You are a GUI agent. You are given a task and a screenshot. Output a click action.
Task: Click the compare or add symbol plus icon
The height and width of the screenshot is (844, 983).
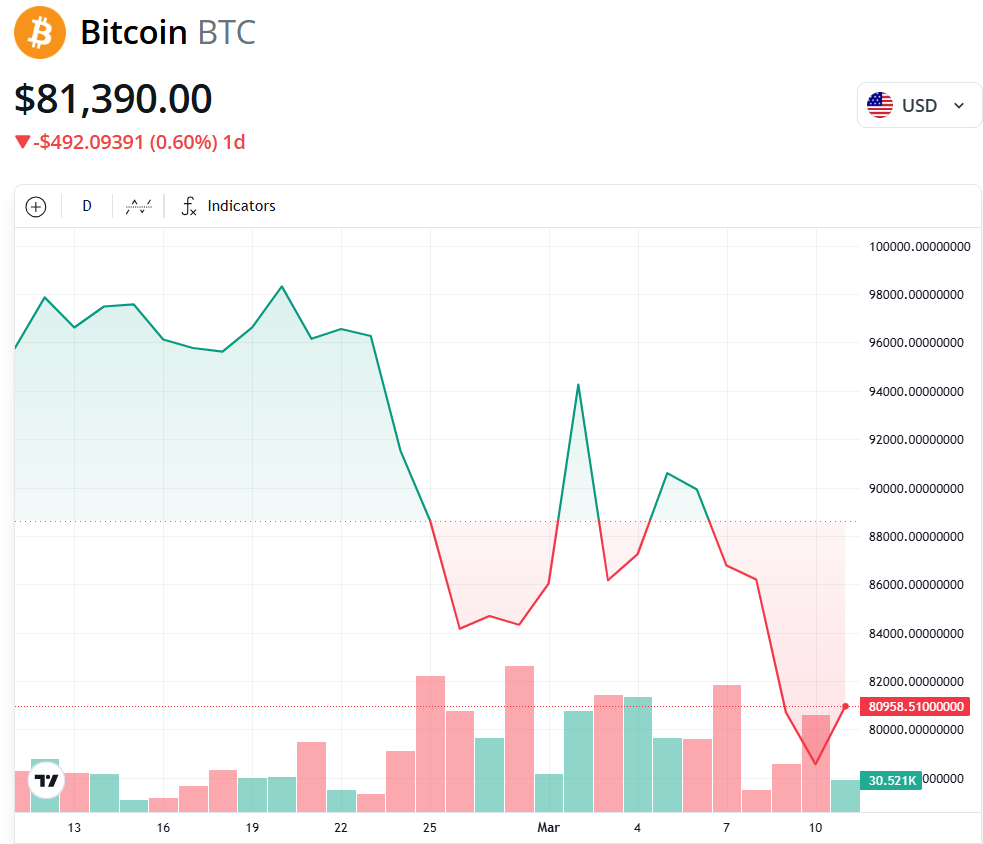coord(36,207)
